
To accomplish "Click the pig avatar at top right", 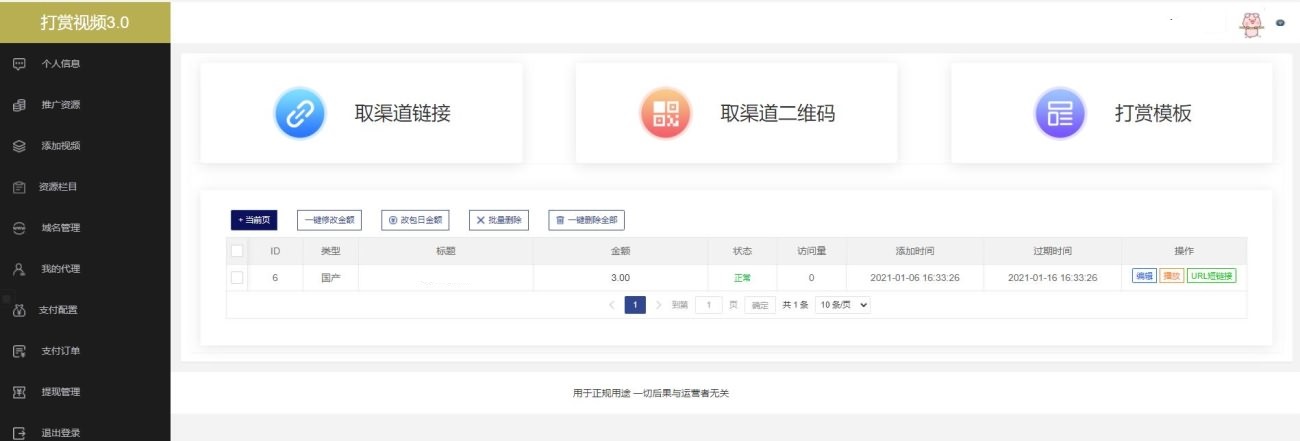I will tap(1252, 24).
